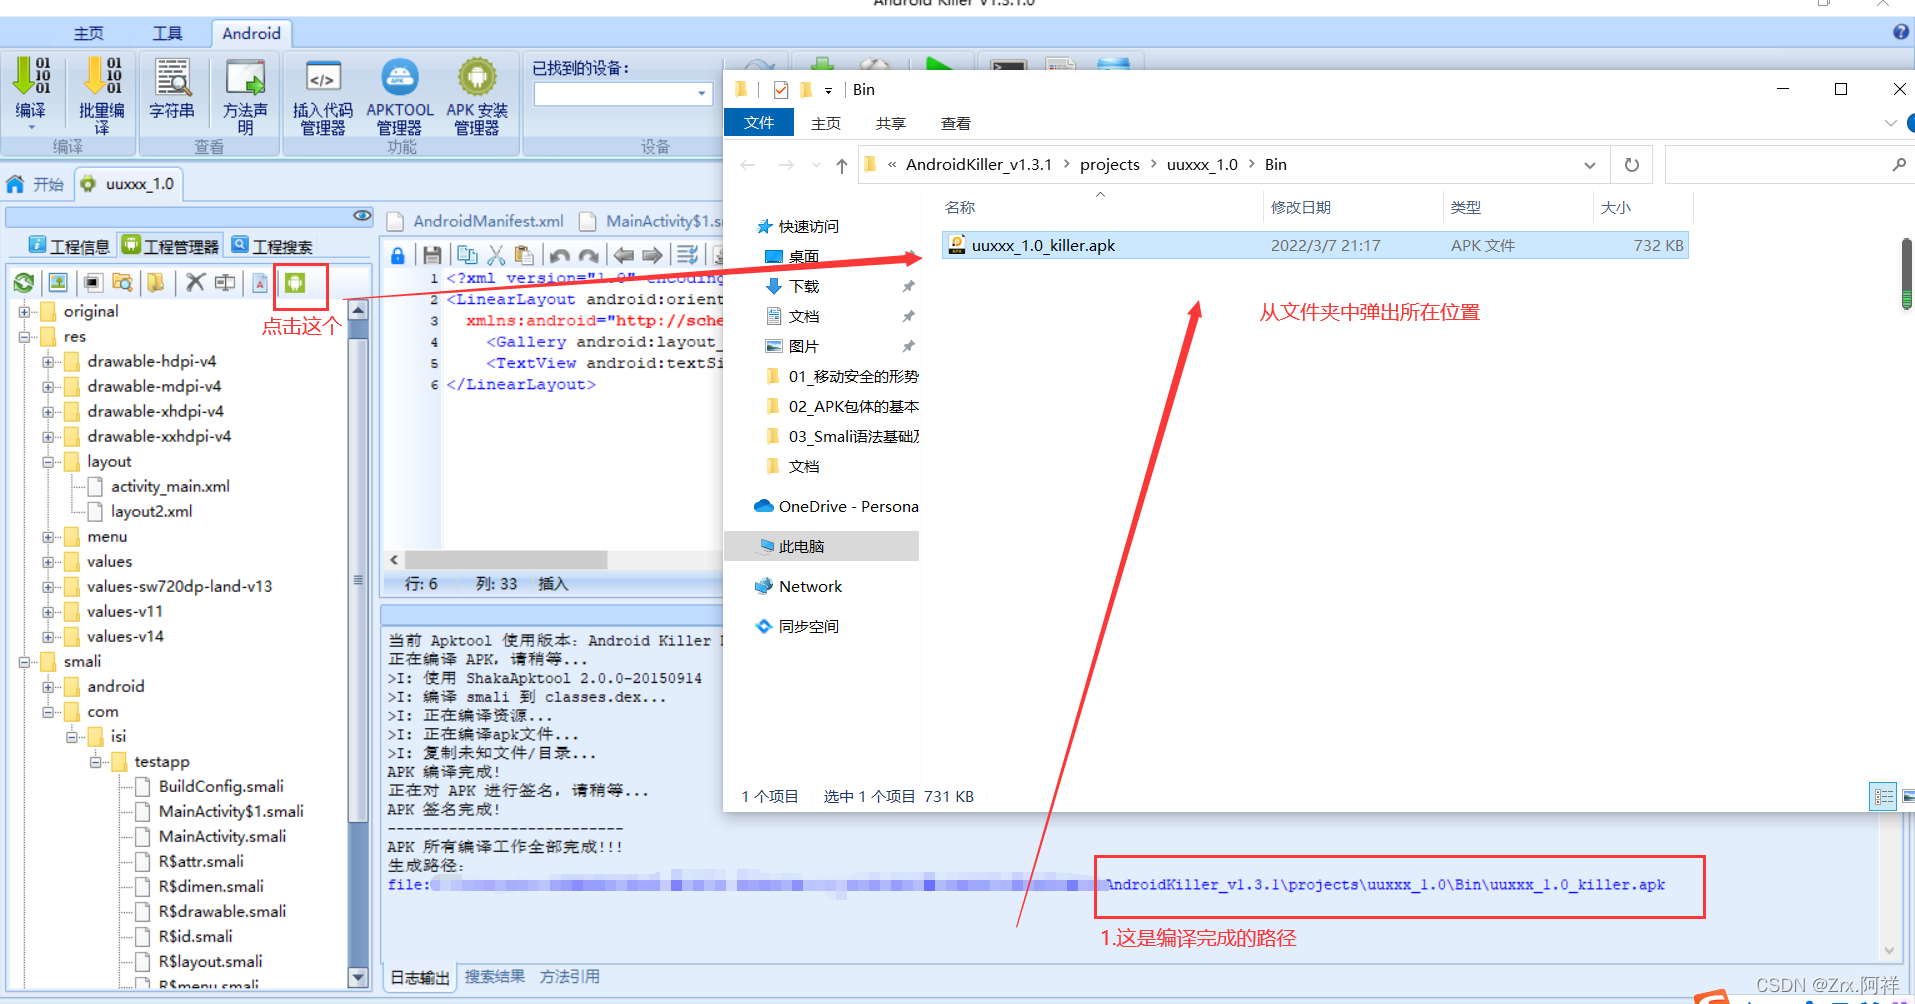
Task: Expand the drawable-hdpi-v4 folder
Action: [48, 362]
